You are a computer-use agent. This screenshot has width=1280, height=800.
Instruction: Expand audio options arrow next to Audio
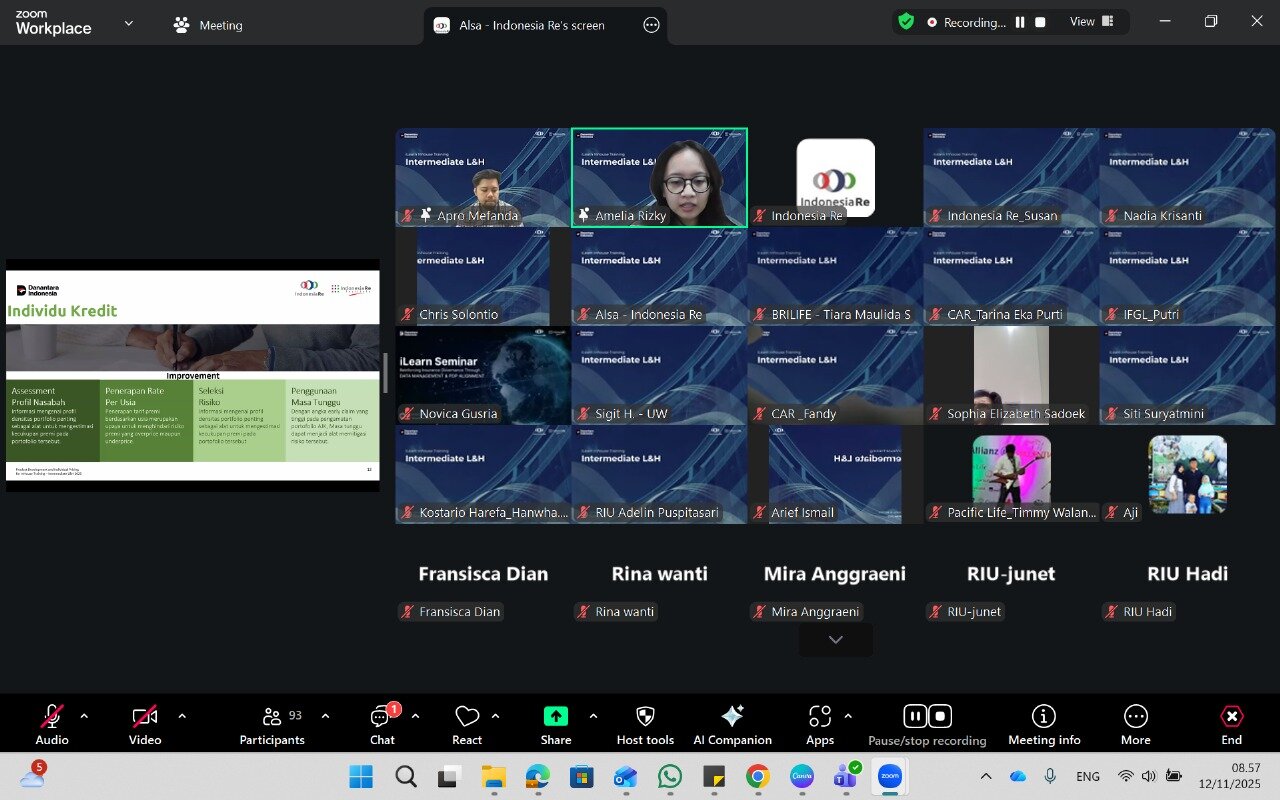[84, 716]
